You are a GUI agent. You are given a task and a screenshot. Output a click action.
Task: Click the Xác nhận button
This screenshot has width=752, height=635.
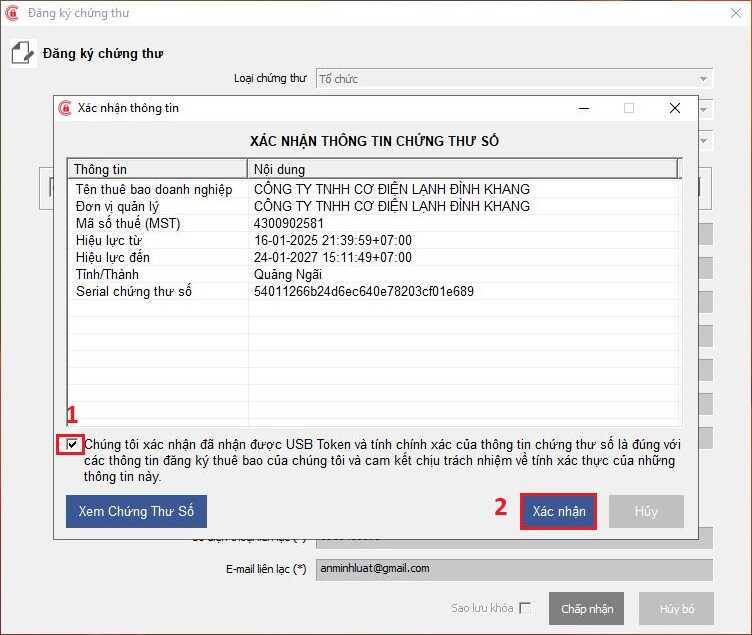tap(558, 511)
